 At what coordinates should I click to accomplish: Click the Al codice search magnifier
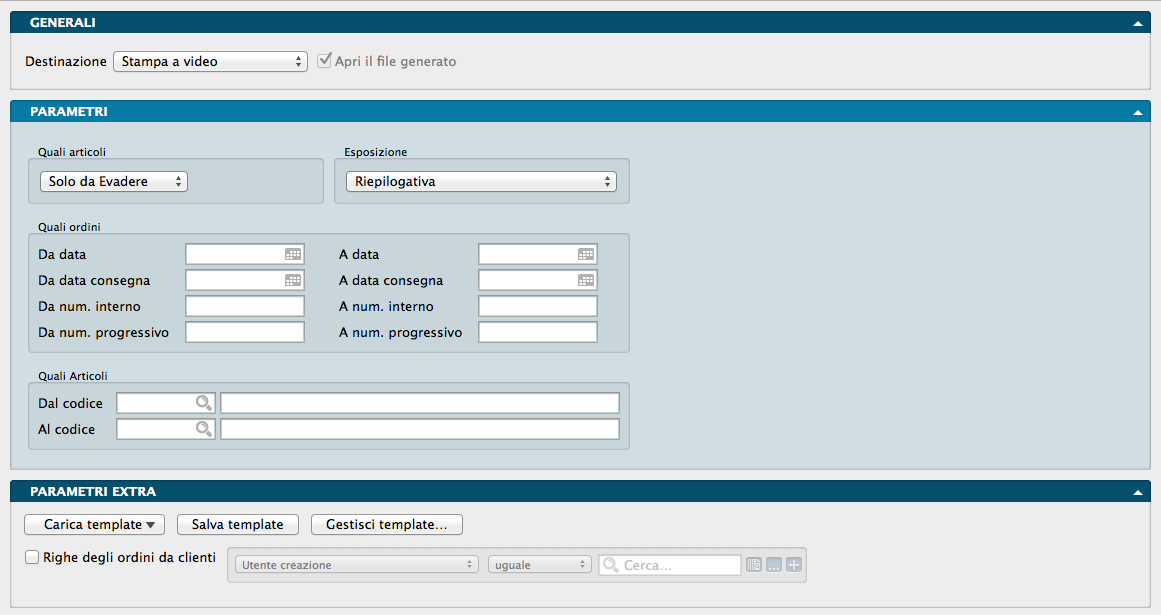click(x=204, y=429)
